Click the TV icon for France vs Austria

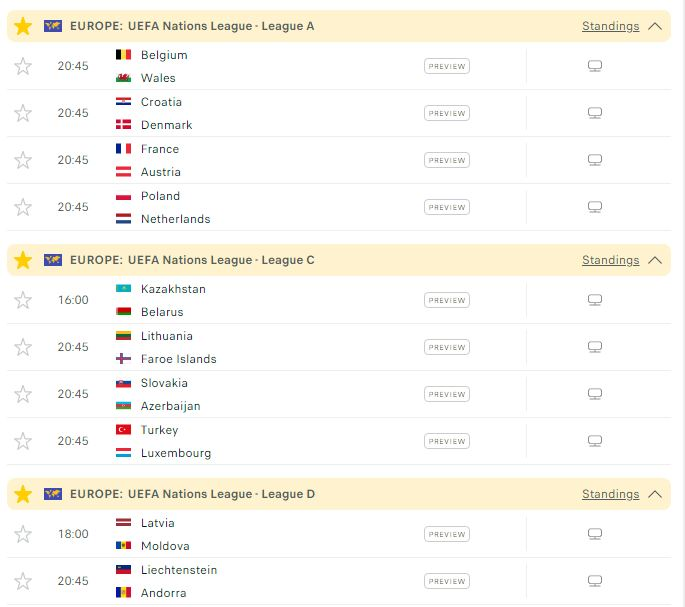[x=595, y=160]
